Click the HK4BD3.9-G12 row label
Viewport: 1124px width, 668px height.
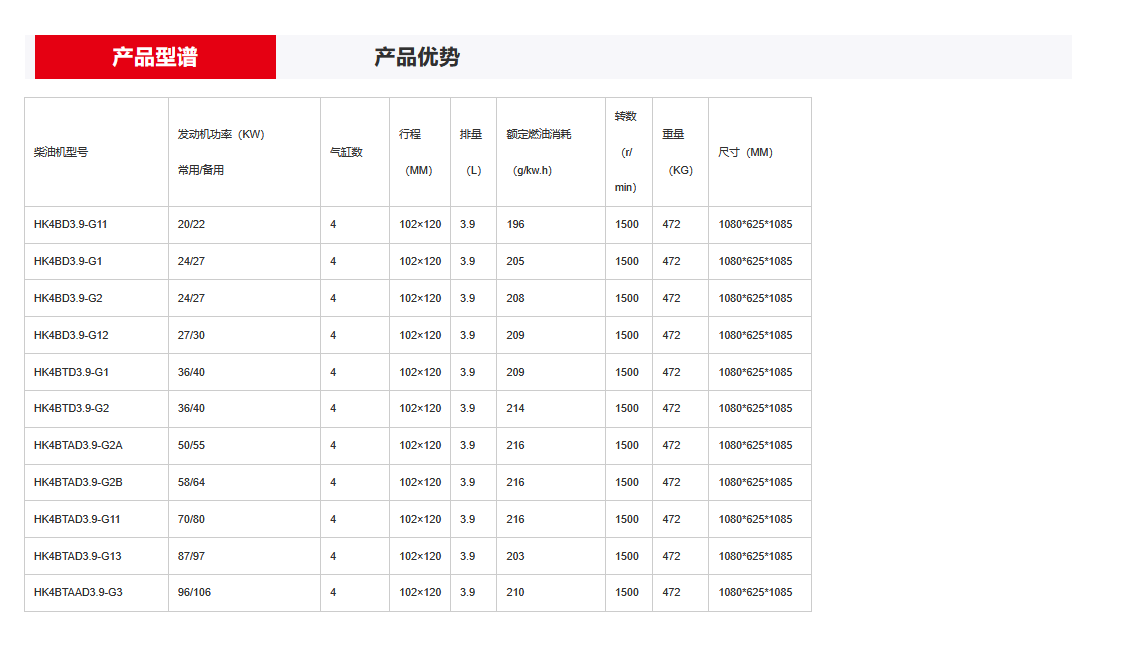[x=71, y=335]
